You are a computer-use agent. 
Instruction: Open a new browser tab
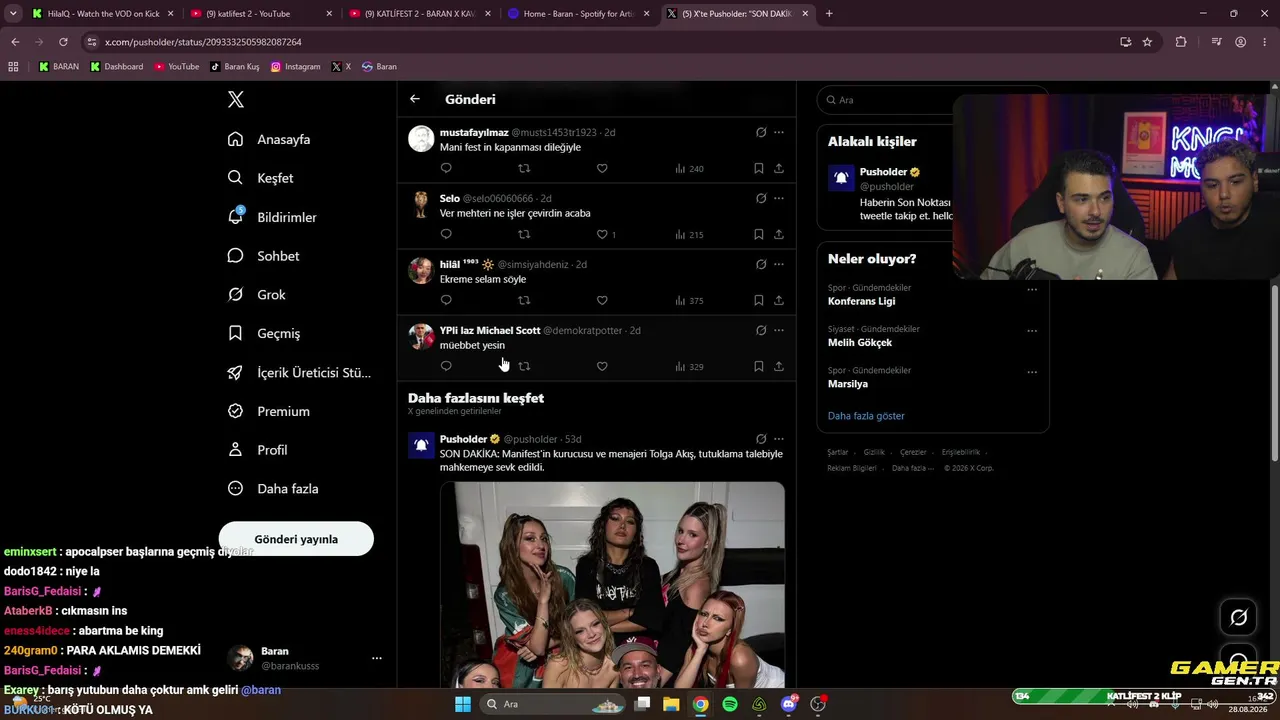(829, 14)
